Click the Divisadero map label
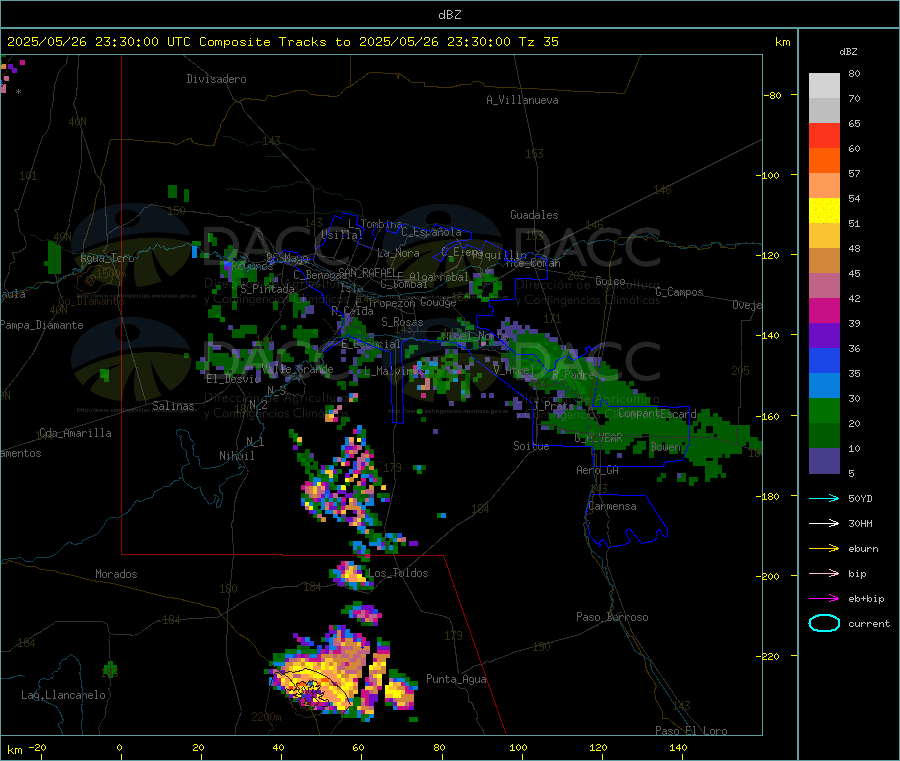The image size is (900, 761). 216,79
